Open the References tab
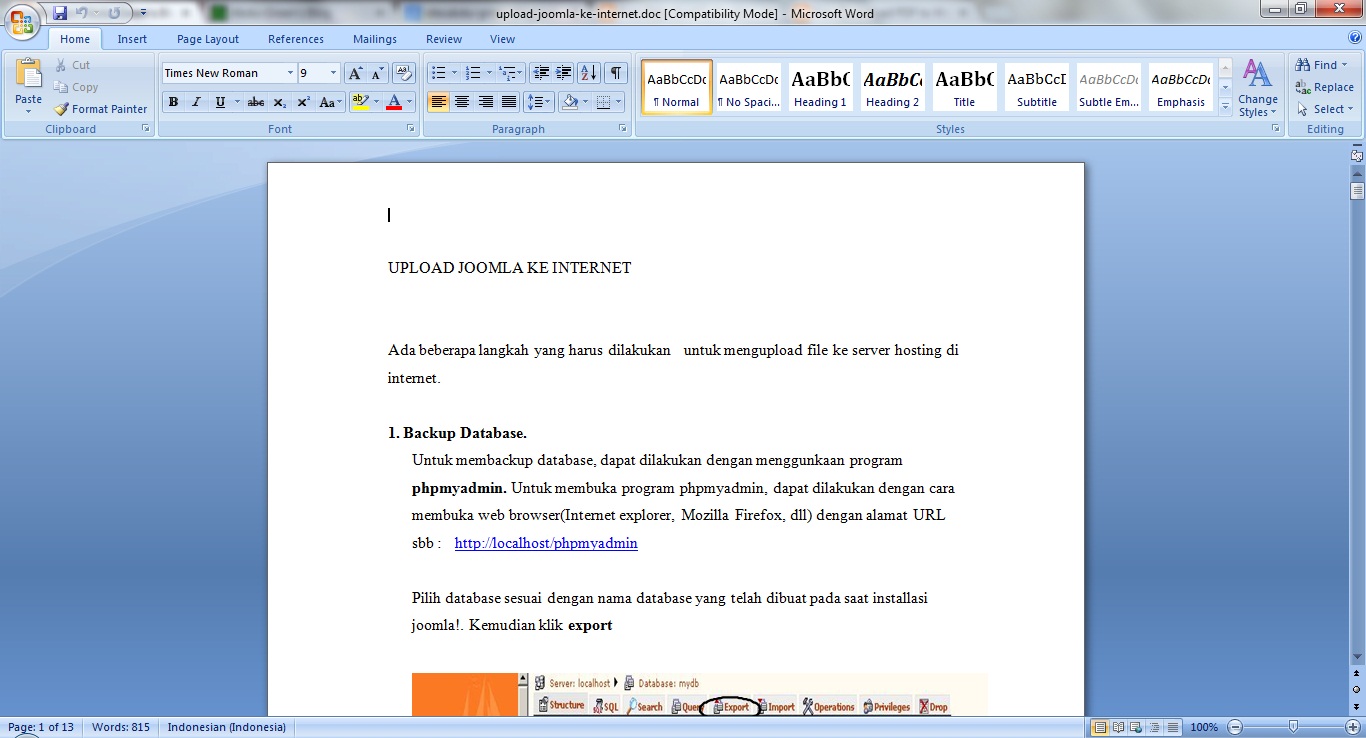Viewport: 1366px width, 738px height. pos(296,39)
